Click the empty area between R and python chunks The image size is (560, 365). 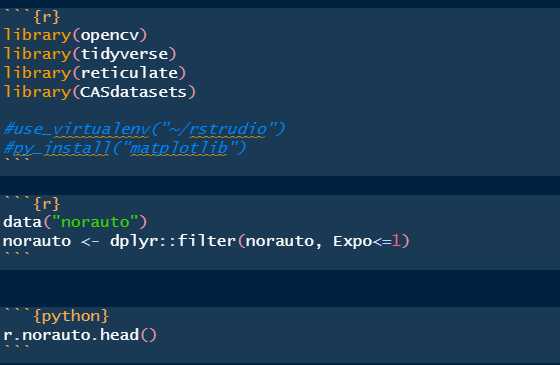pyautogui.click(x=280, y=288)
